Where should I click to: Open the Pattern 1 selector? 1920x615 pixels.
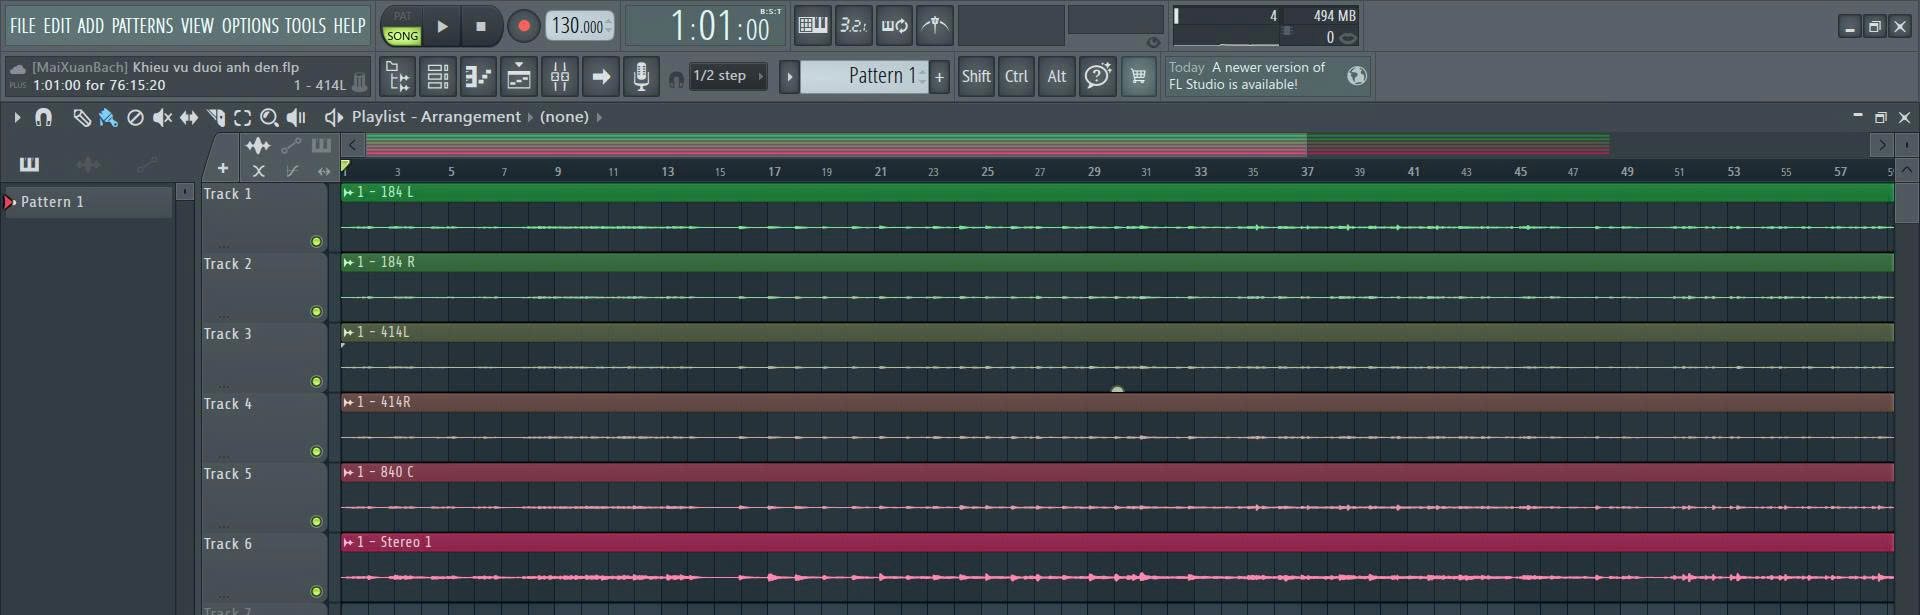864,76
